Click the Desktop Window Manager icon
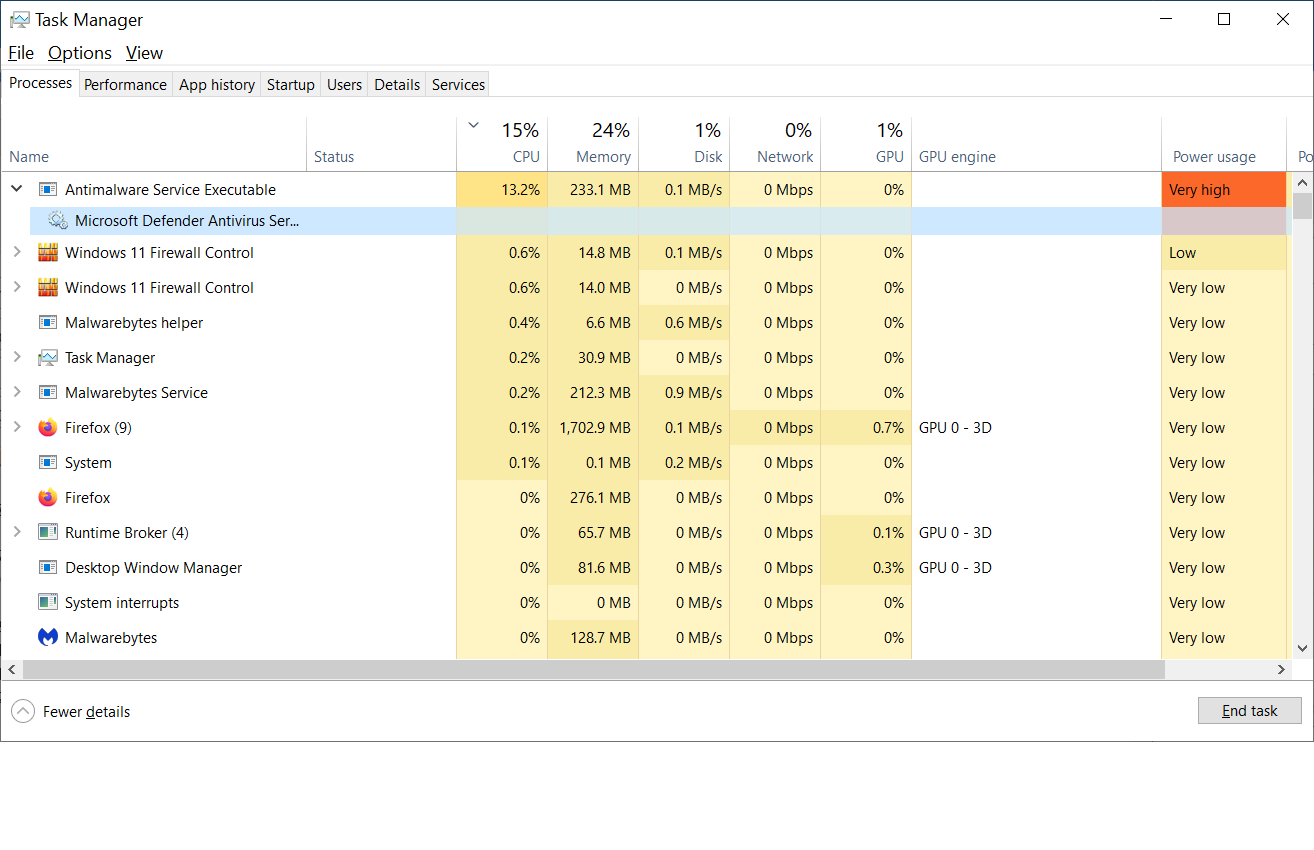1314x850 pixels. point(47,567)
